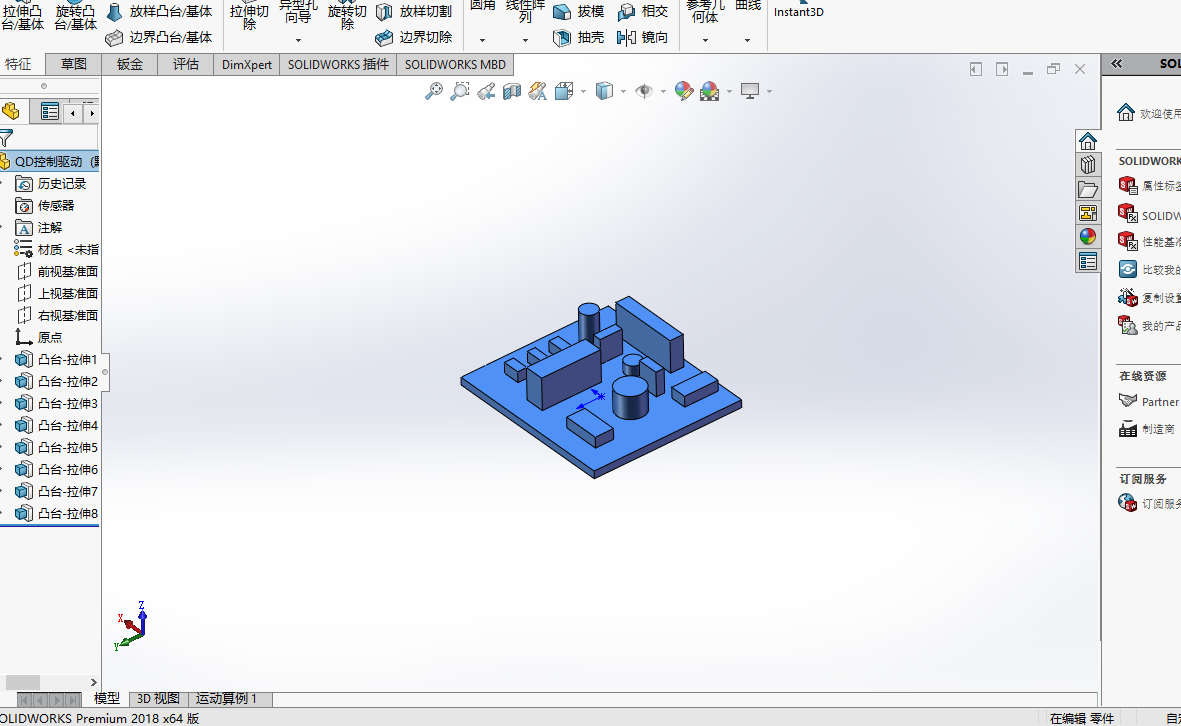Click the 镜向 mirror tool
This screenshot has height=726, width=1181.
(642, 38)
